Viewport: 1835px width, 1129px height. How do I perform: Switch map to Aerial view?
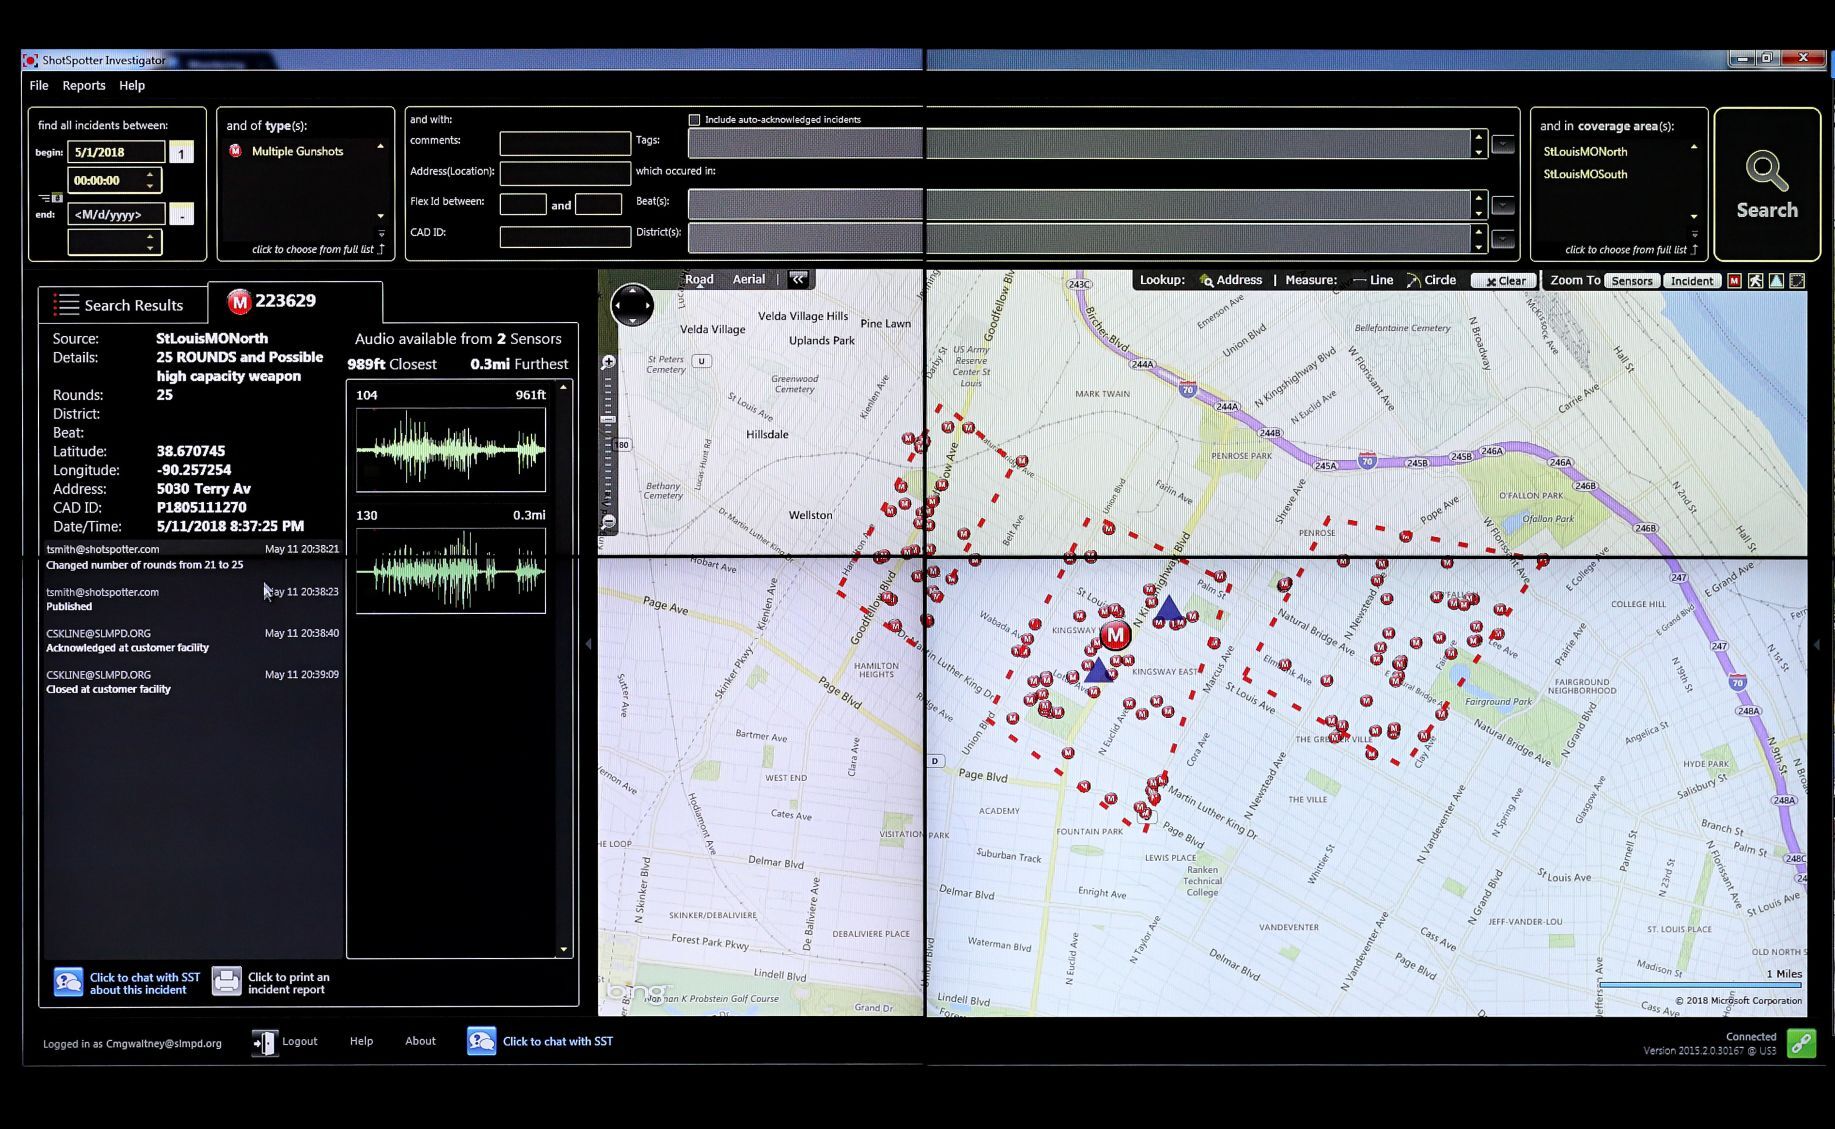tap(749, 279)
